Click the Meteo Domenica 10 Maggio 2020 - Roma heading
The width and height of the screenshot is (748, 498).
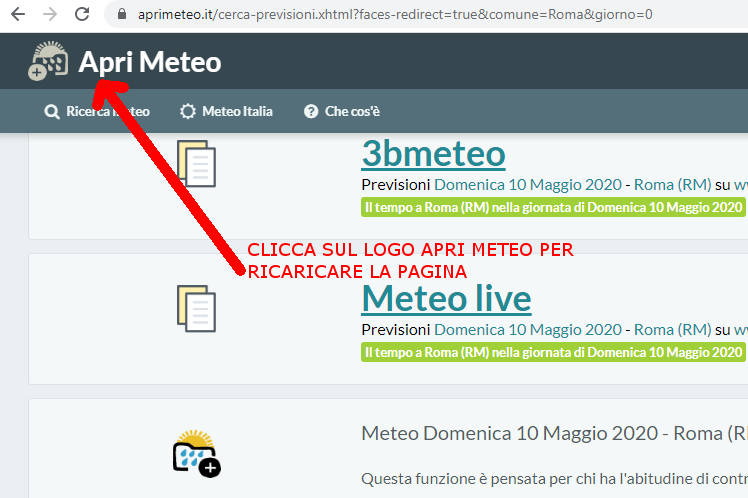[x=554, y=434]
